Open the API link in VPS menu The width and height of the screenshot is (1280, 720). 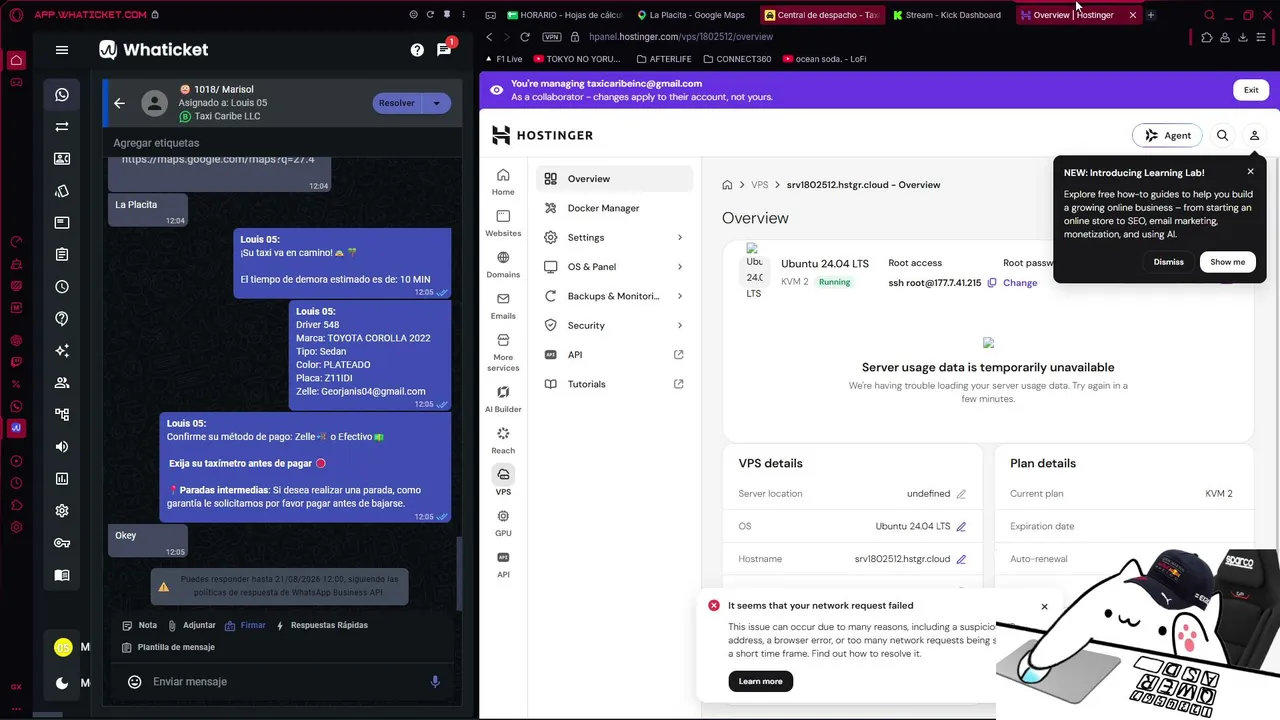tap(614, 355)
